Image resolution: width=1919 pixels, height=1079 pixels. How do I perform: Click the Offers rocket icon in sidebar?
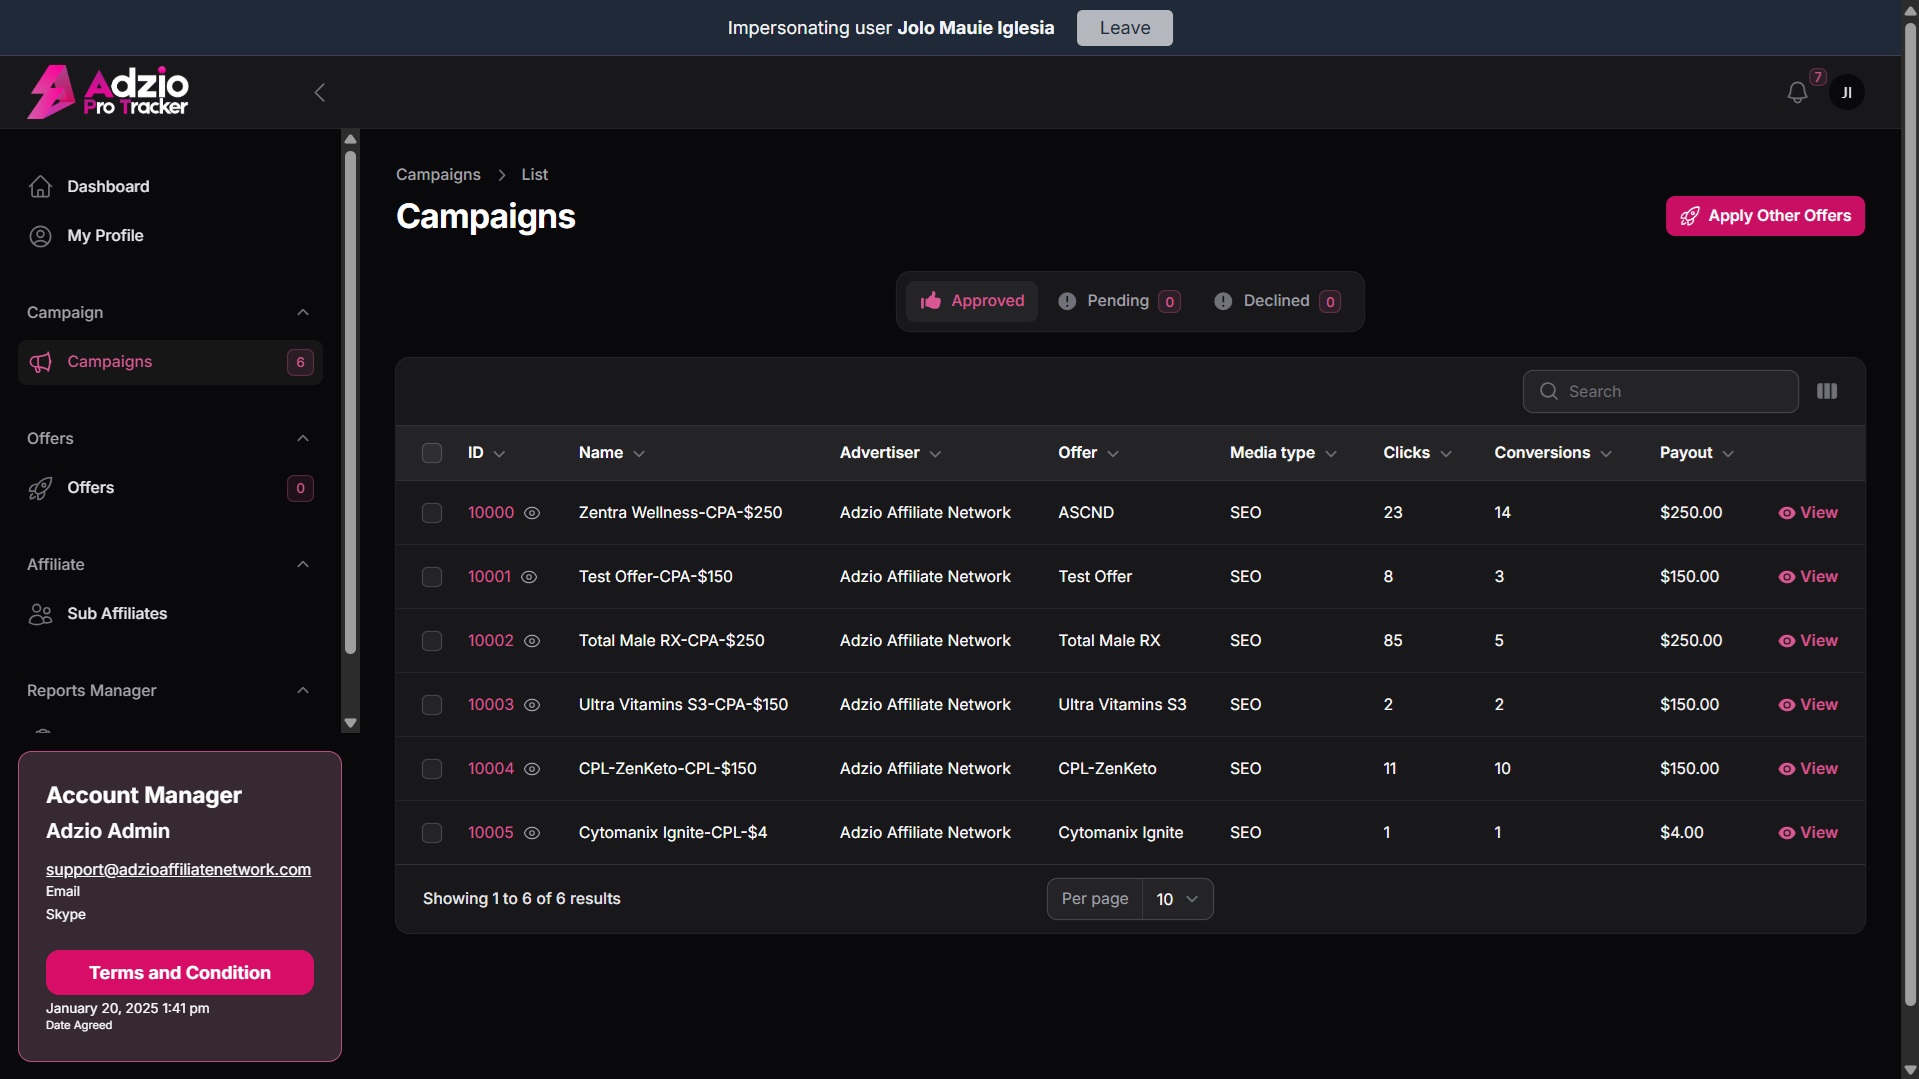40,488
